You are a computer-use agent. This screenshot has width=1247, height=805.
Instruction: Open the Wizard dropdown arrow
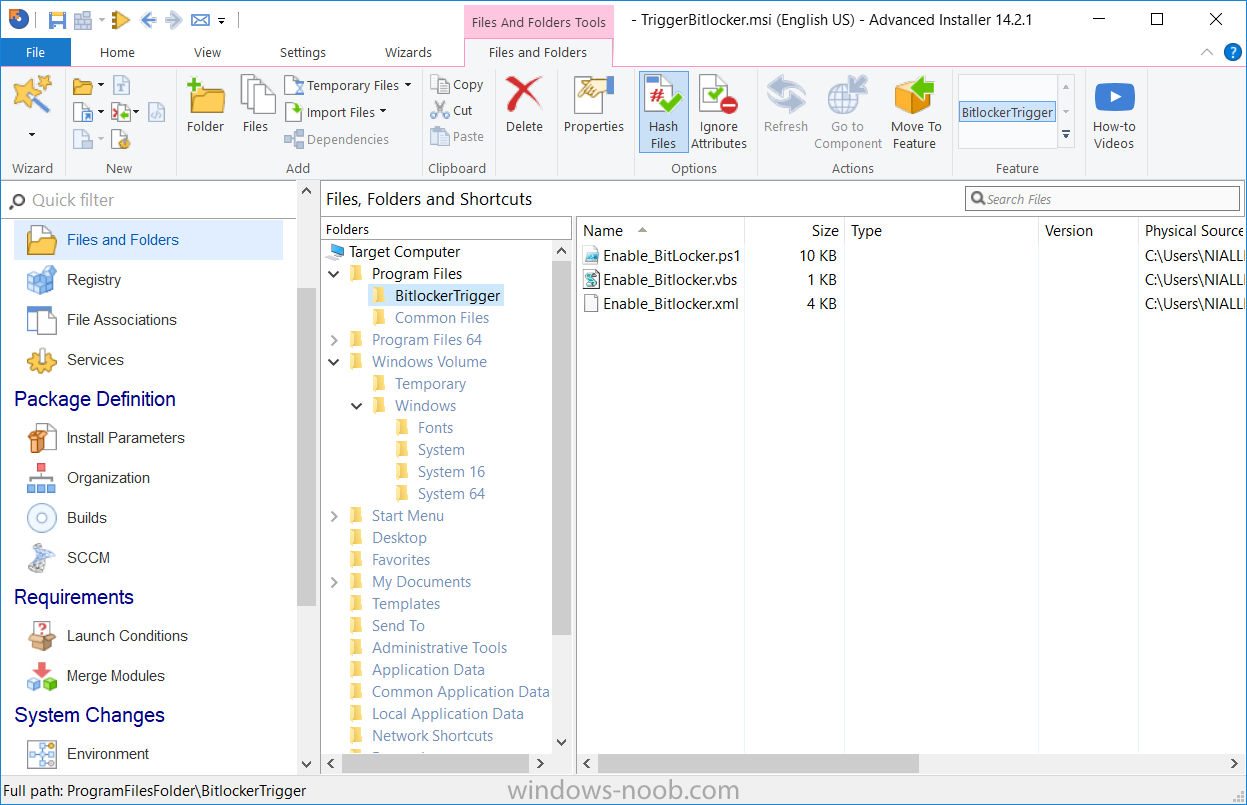[x=32, y=135]
